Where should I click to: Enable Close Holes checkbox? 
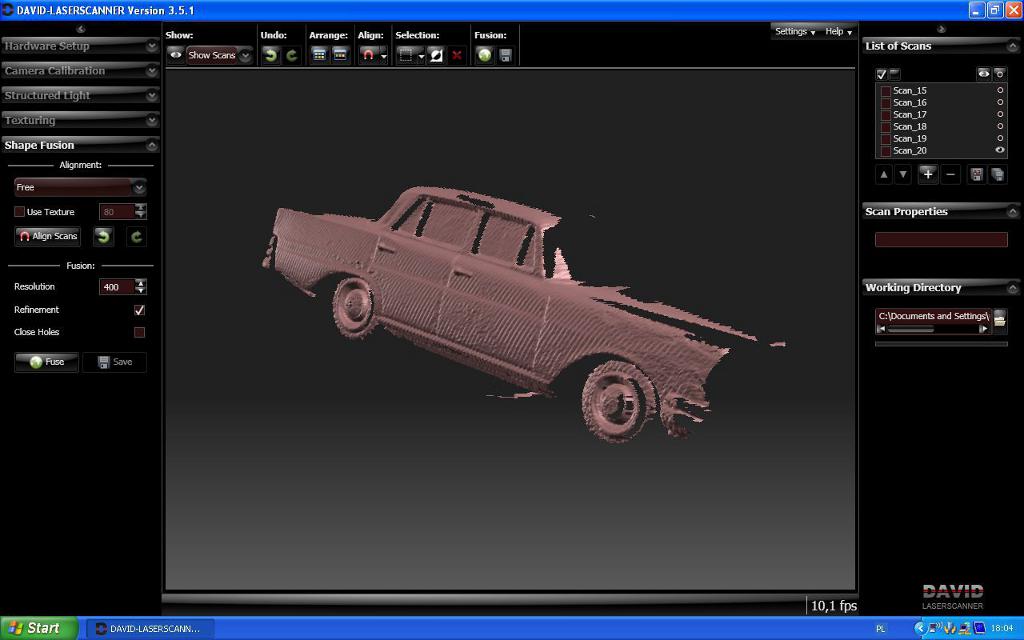click(139, 332)
